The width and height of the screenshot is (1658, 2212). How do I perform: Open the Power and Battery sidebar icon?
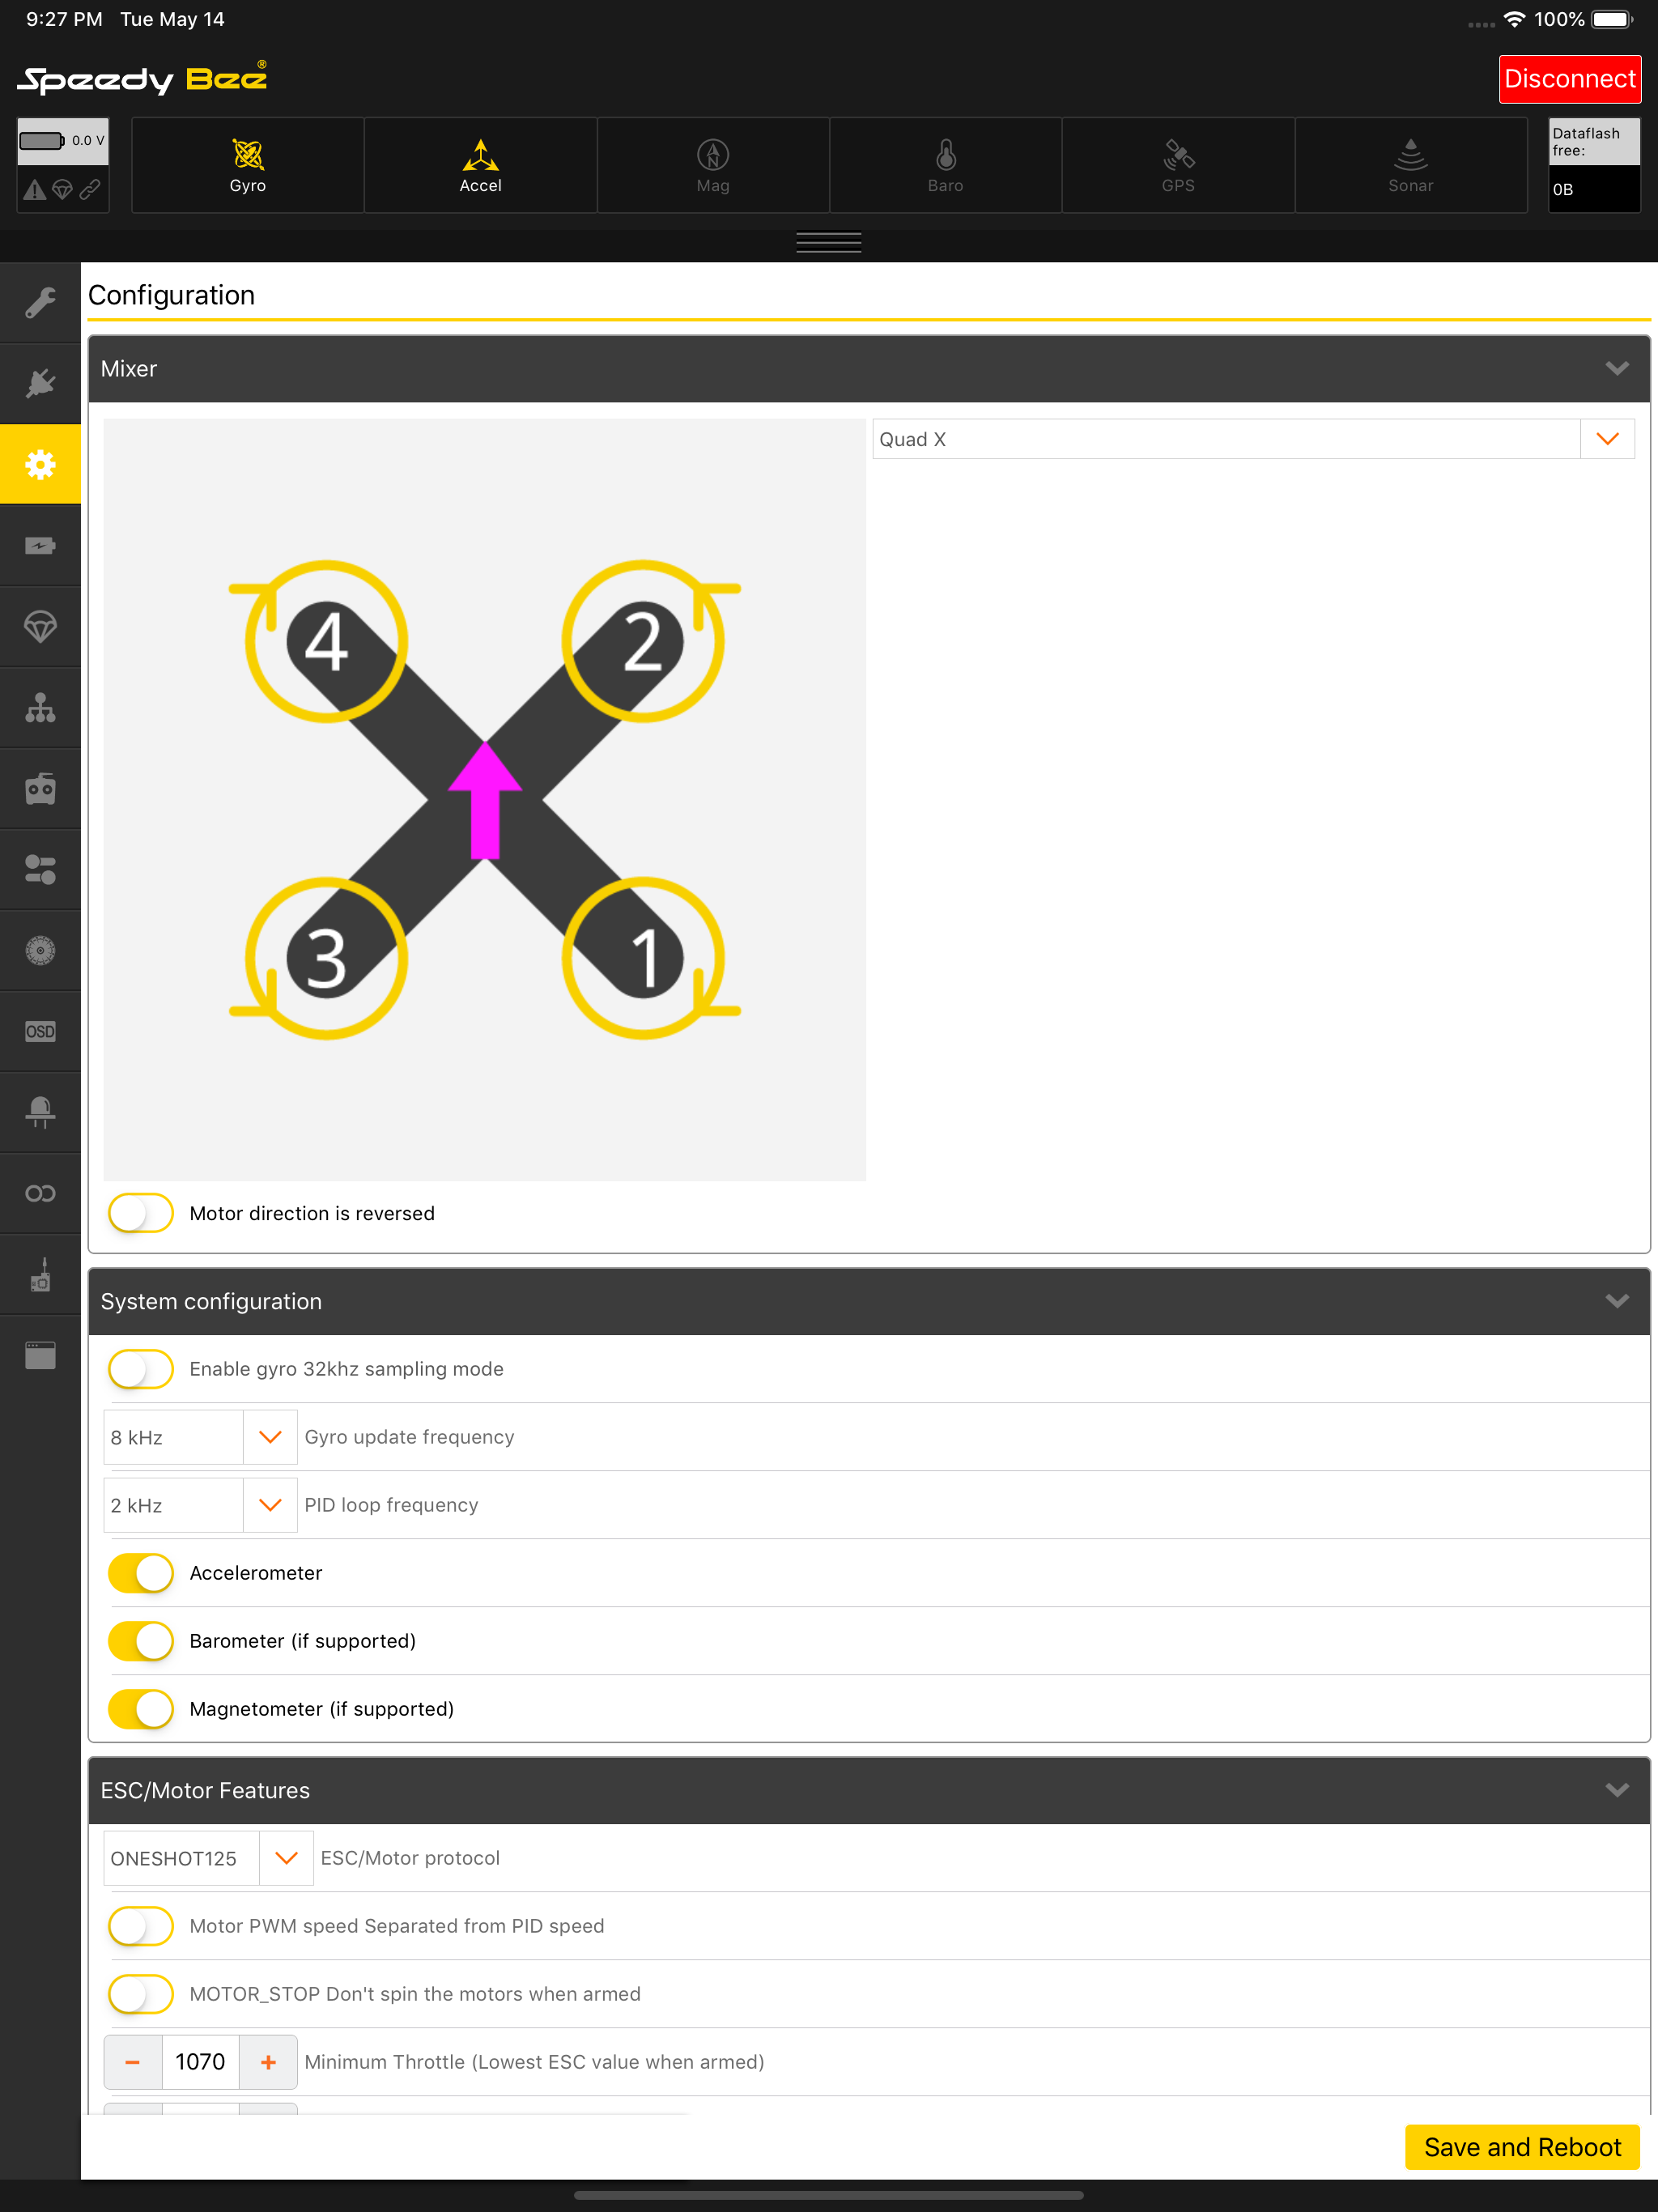point(40,545)
